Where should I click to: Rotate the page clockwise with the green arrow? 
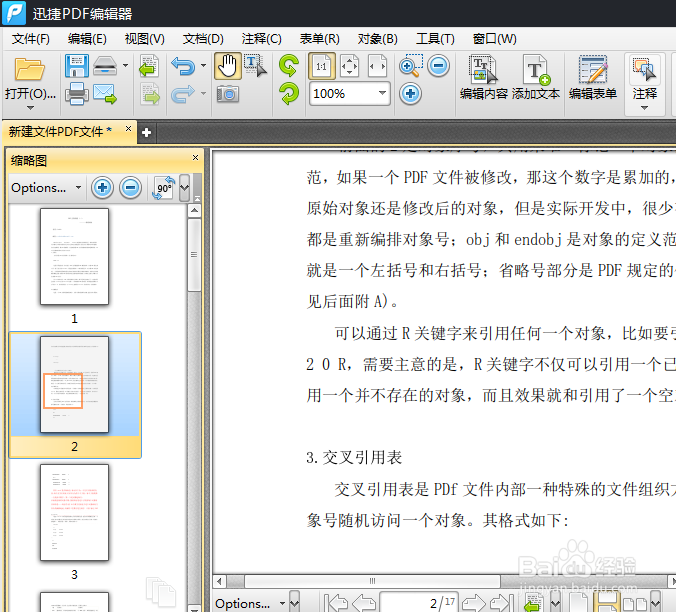point(288,94)
